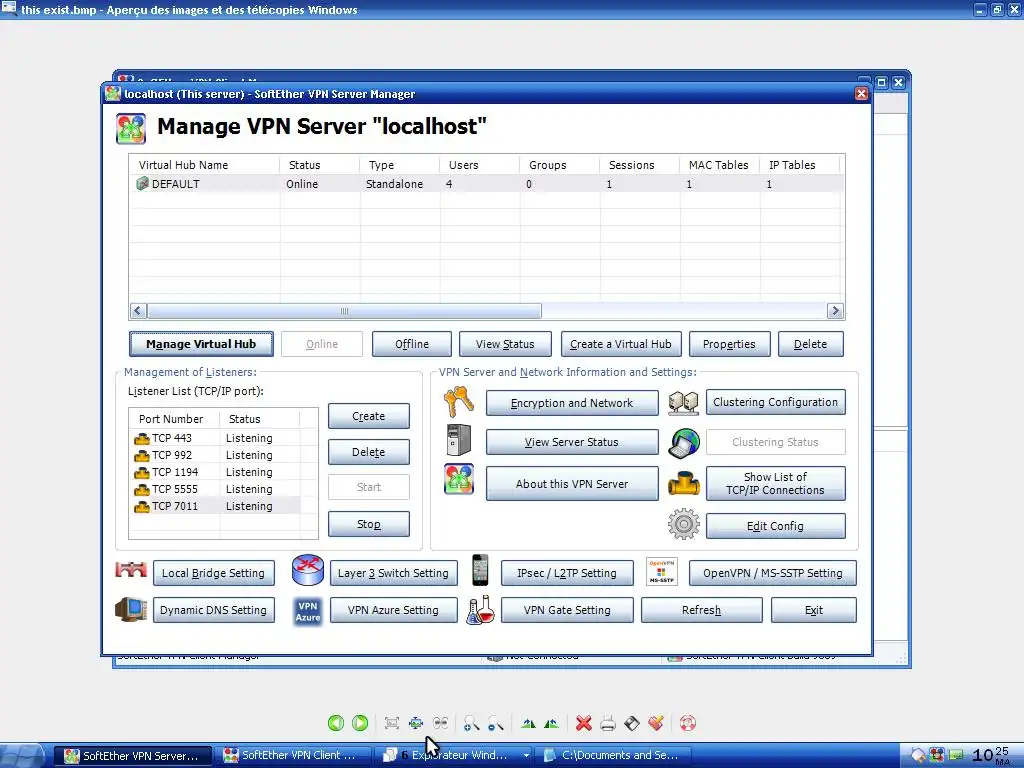Click the lifebuoy help icon

pos(688,723)
